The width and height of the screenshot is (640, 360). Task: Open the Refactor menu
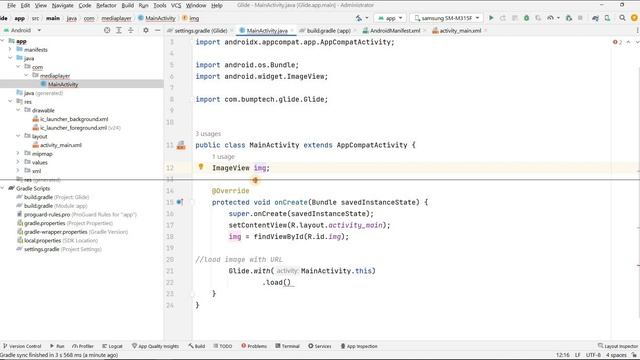[106, 5]
